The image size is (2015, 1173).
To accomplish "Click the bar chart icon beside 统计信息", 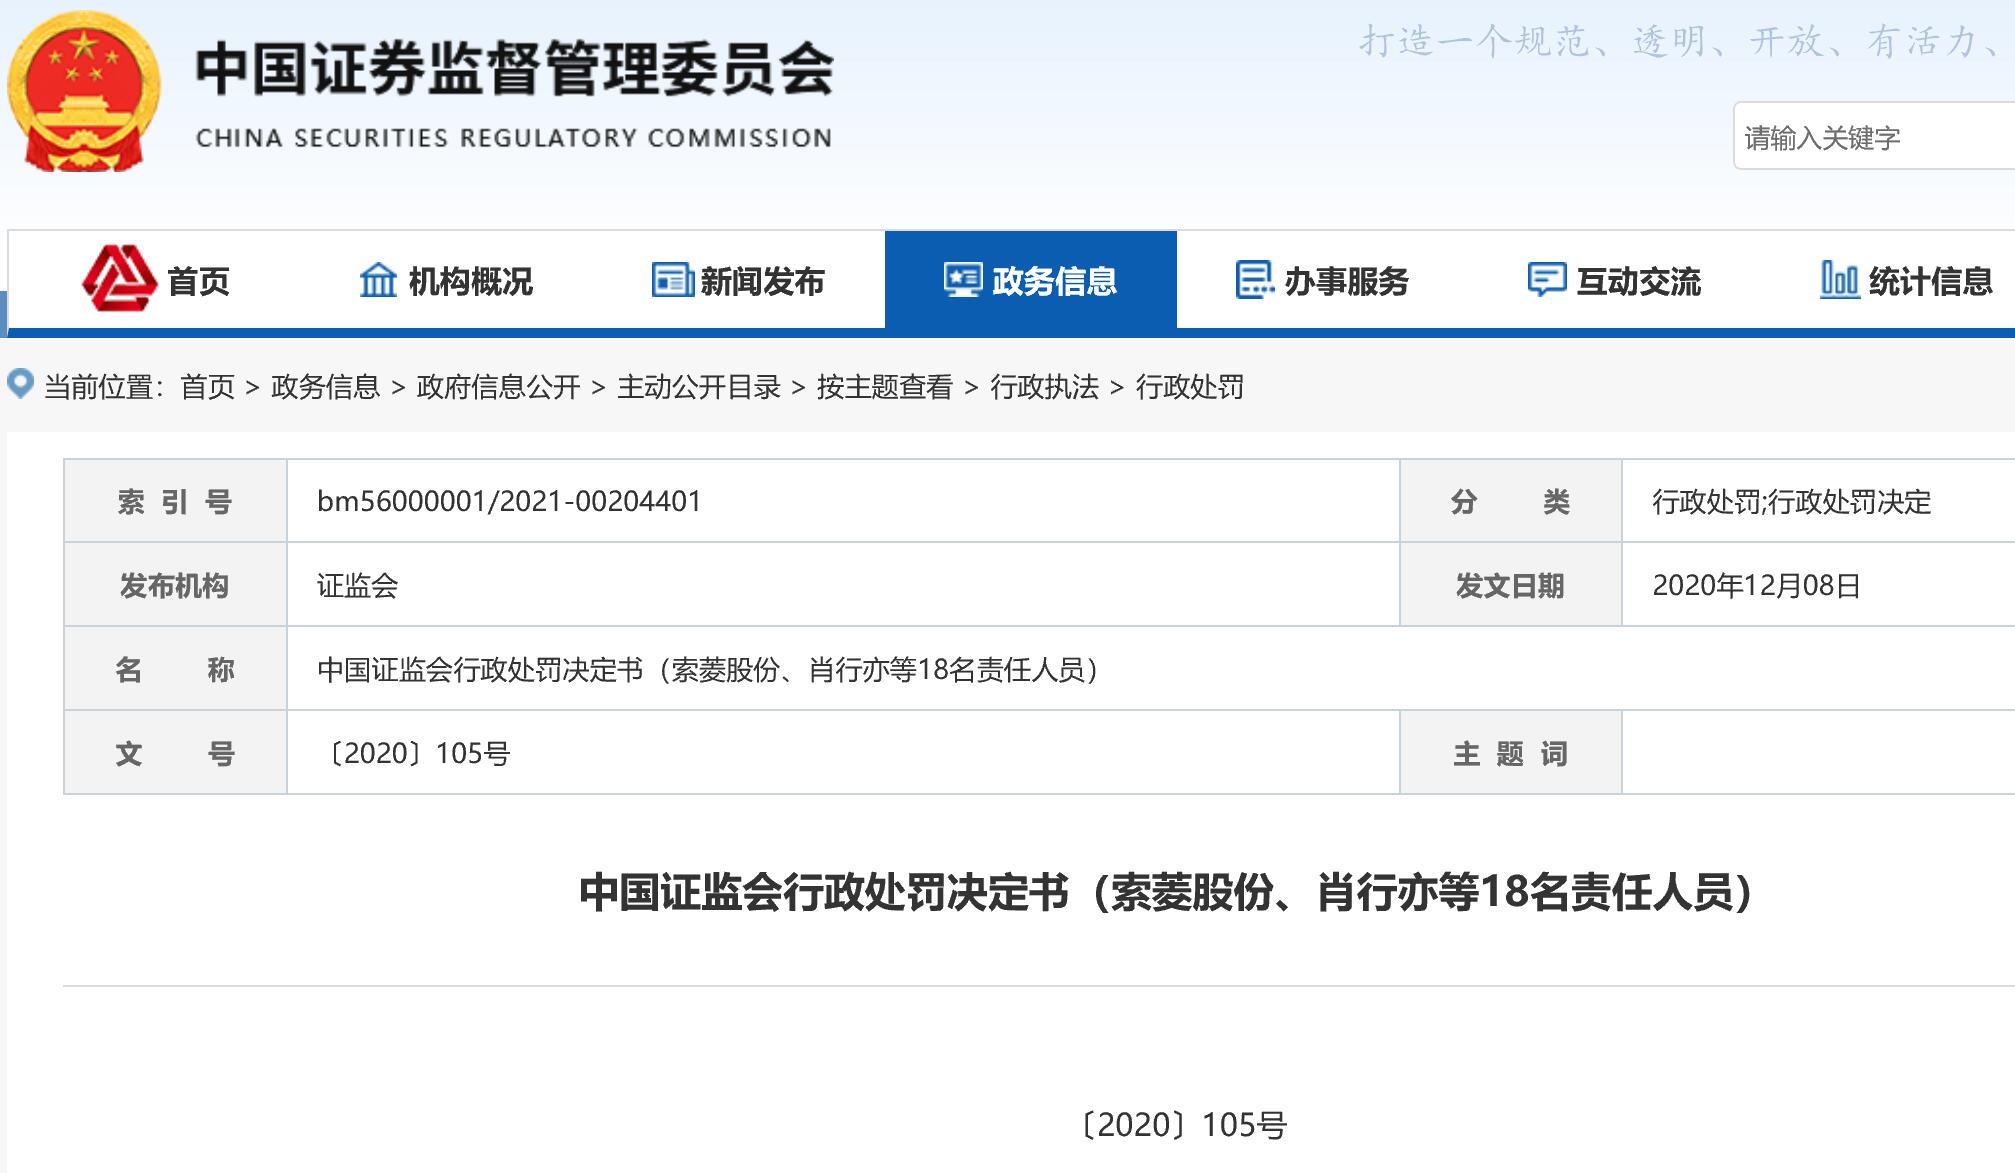I will [x=1838, y=280].
